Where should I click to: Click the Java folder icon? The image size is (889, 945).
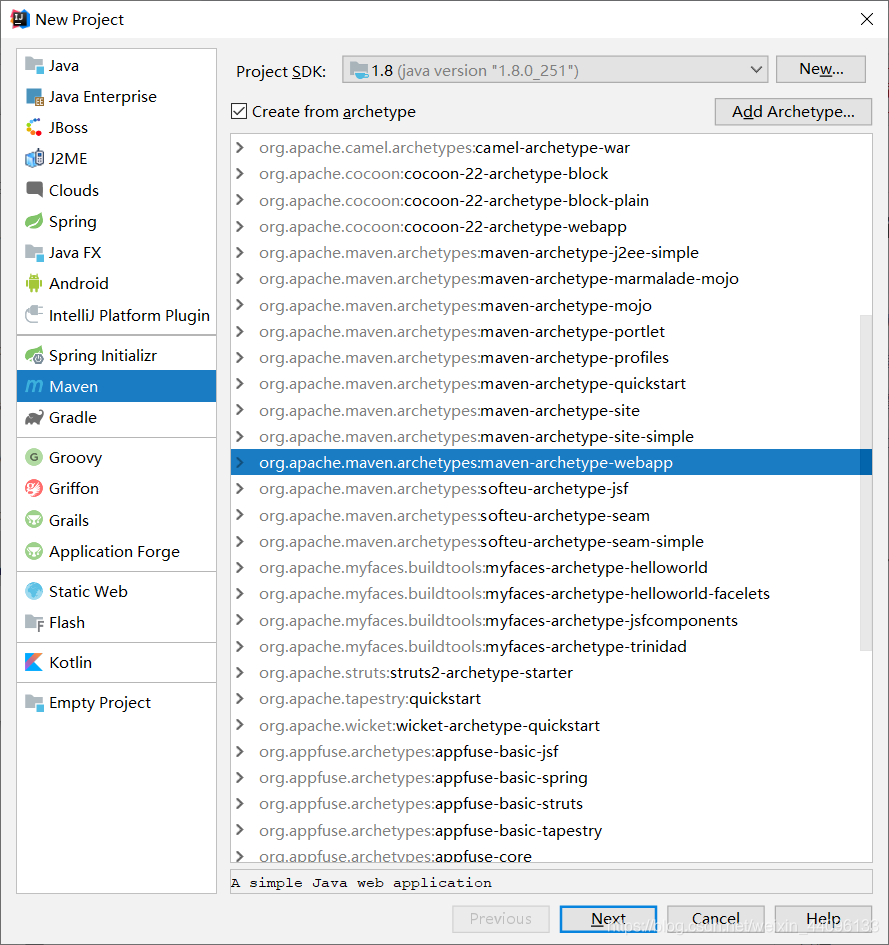pyautogui.click(x=34, y=65)
